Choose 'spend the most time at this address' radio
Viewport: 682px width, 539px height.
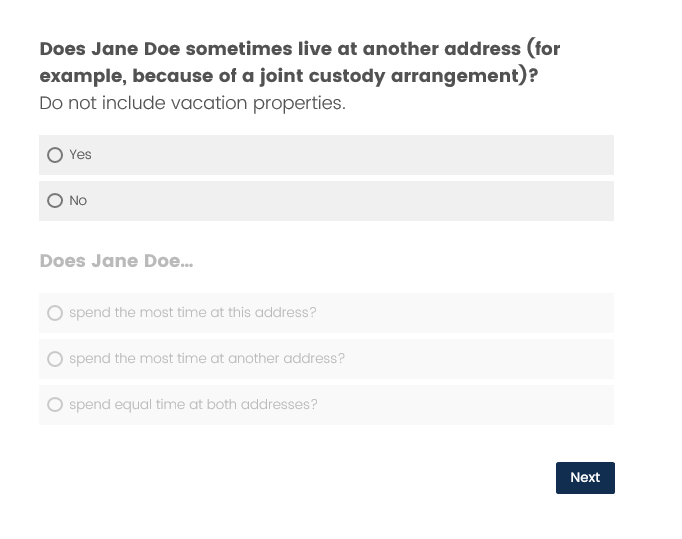click(55, 313)
